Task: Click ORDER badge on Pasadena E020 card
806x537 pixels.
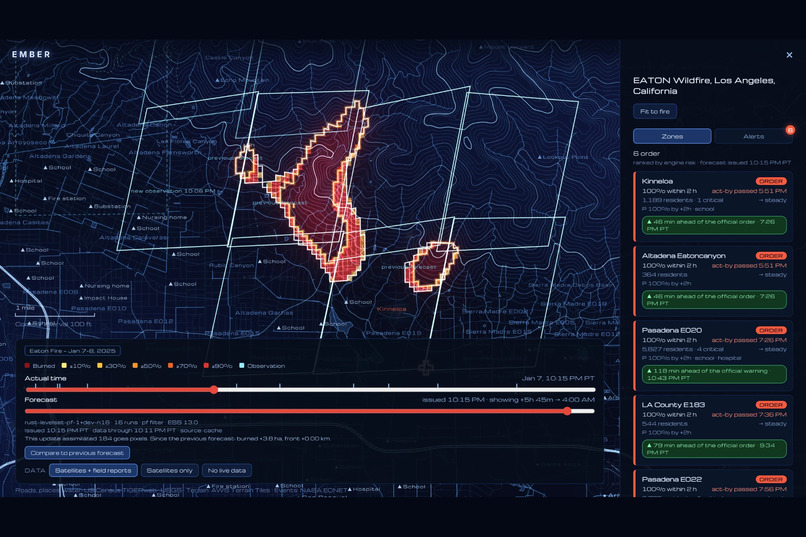Action: pyautogui.click(x=771, y=330)
